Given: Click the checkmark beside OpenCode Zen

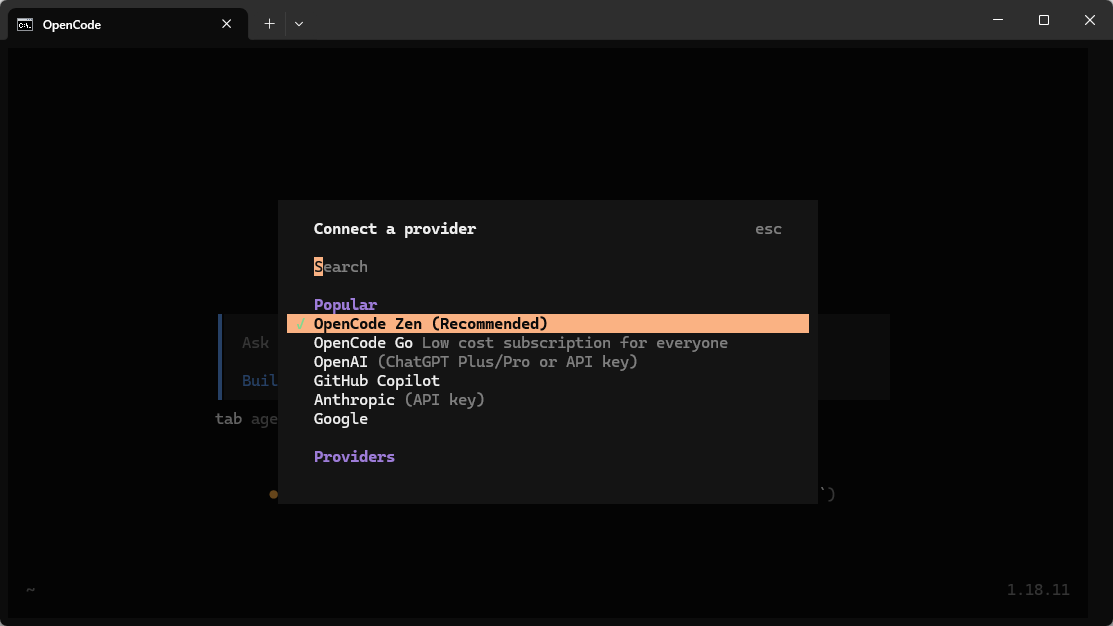Looking at the screenshot, I should click(301, 324).
